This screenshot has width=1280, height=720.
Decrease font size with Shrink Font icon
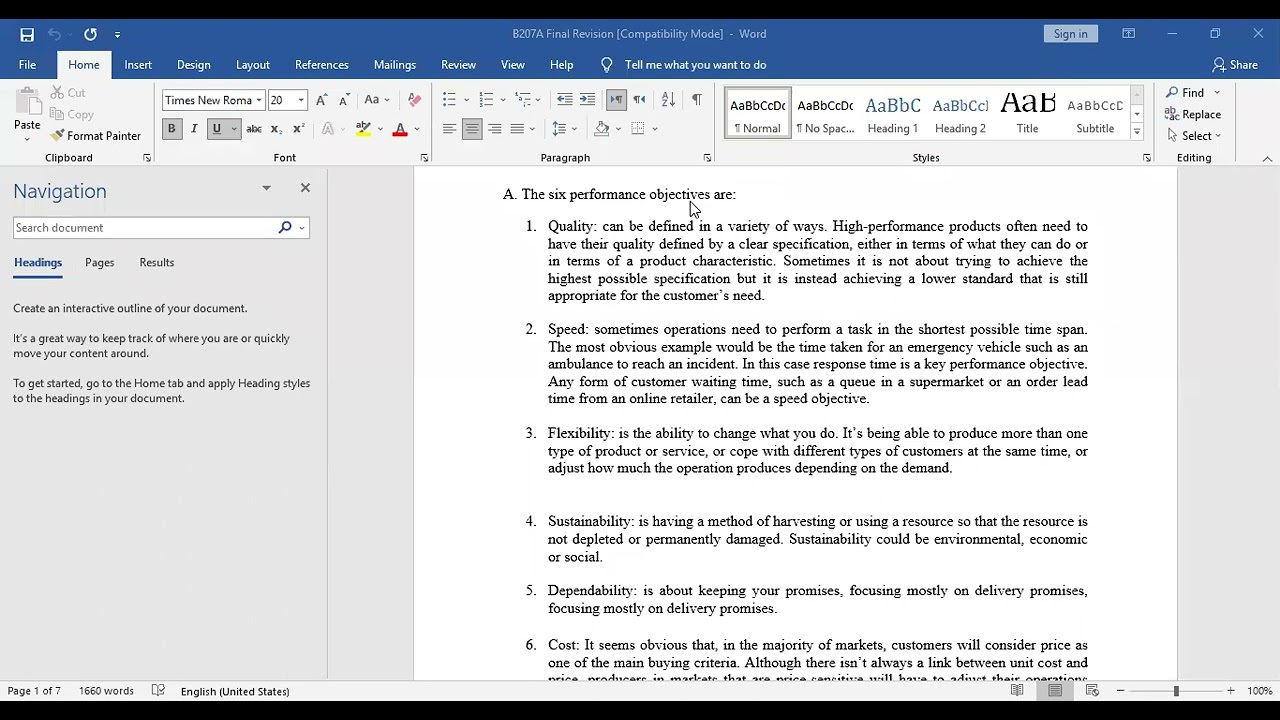pos(344,100)
